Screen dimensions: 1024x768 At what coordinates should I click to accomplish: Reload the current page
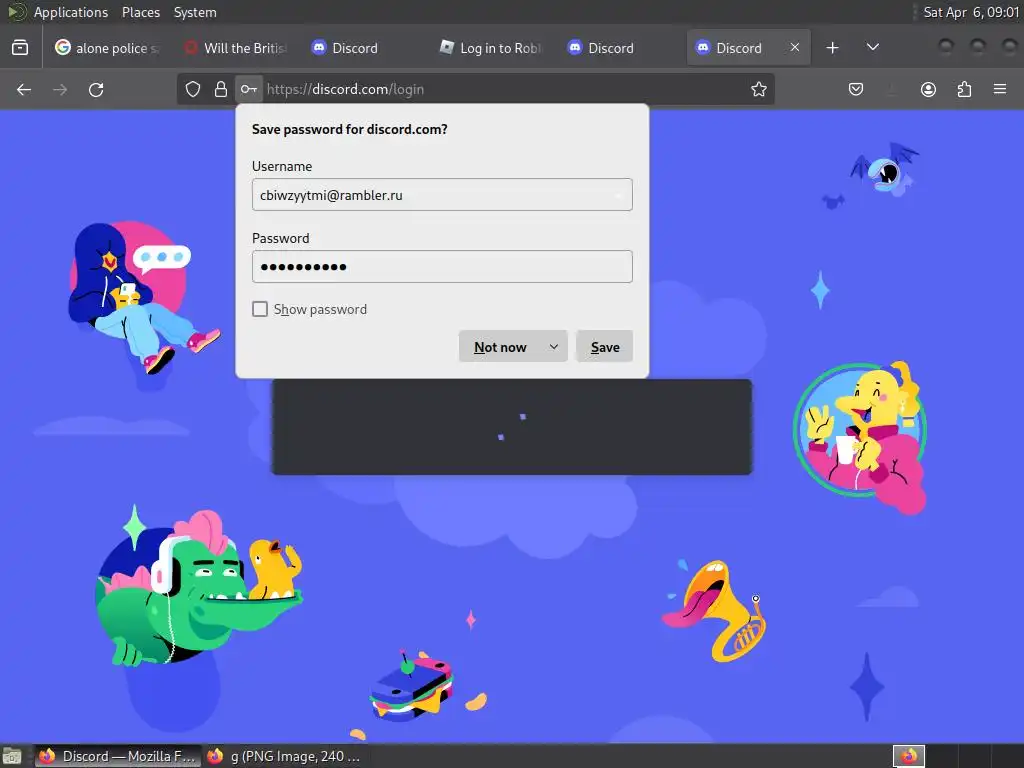pyautogui.click(x=97, y=89)
